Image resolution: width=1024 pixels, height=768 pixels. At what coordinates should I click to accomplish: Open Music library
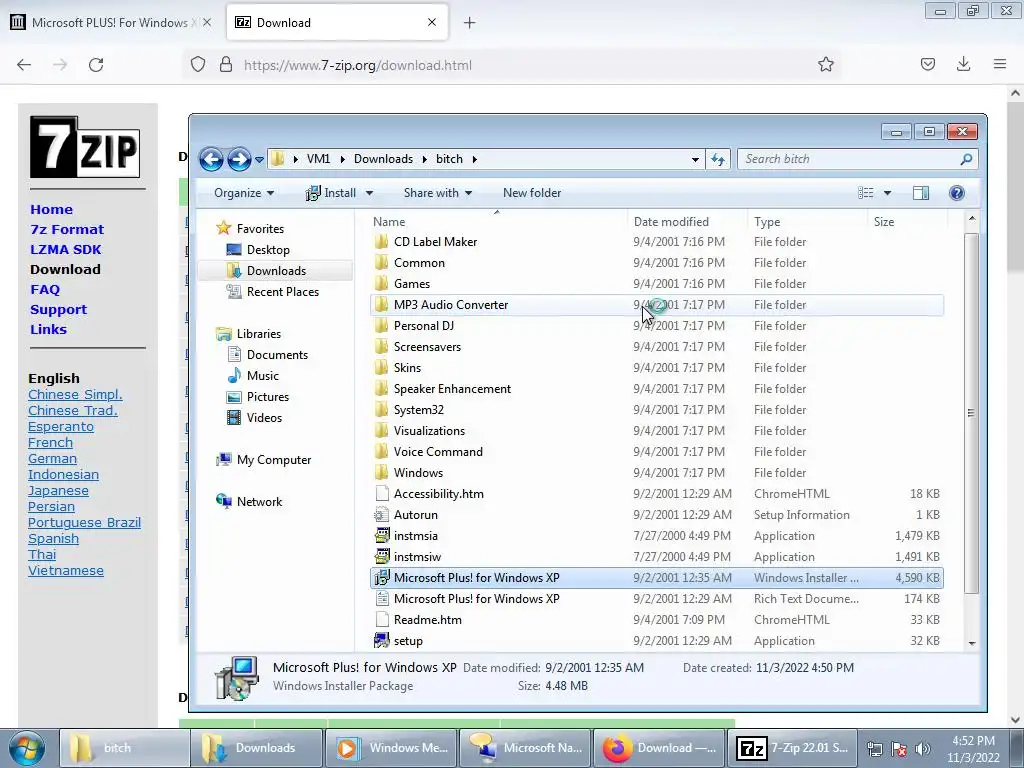[x=263, y=376]
